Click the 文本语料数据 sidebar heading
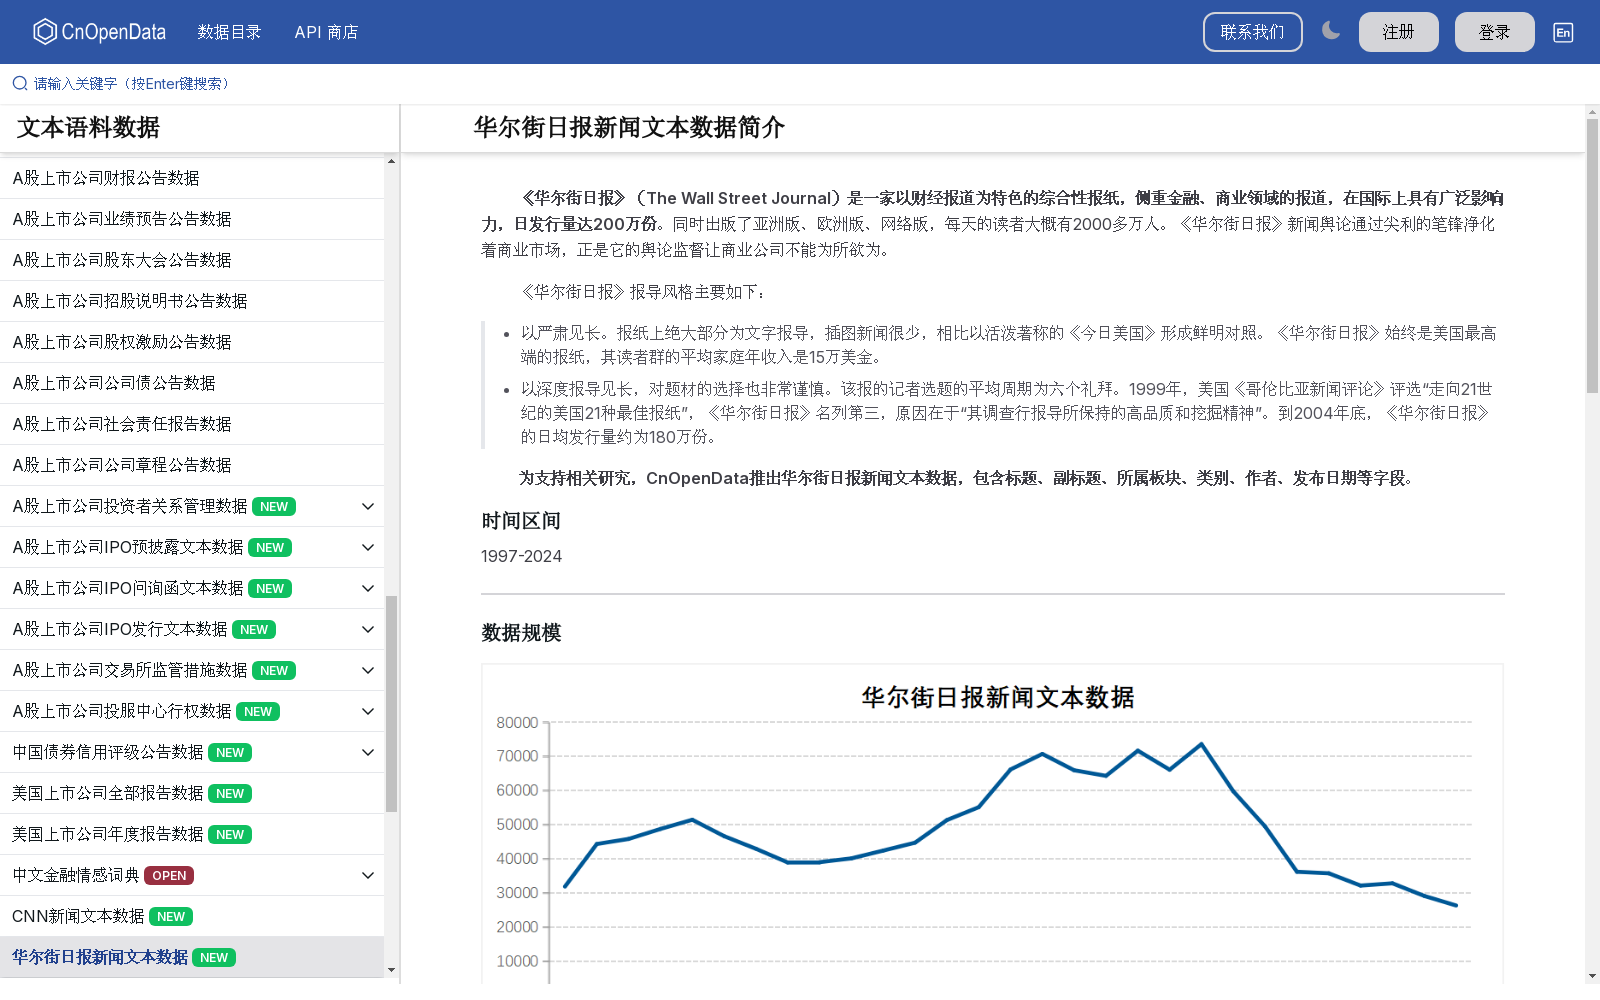This screenshot has width=1600, height=1000. click(x=88, y=128)
